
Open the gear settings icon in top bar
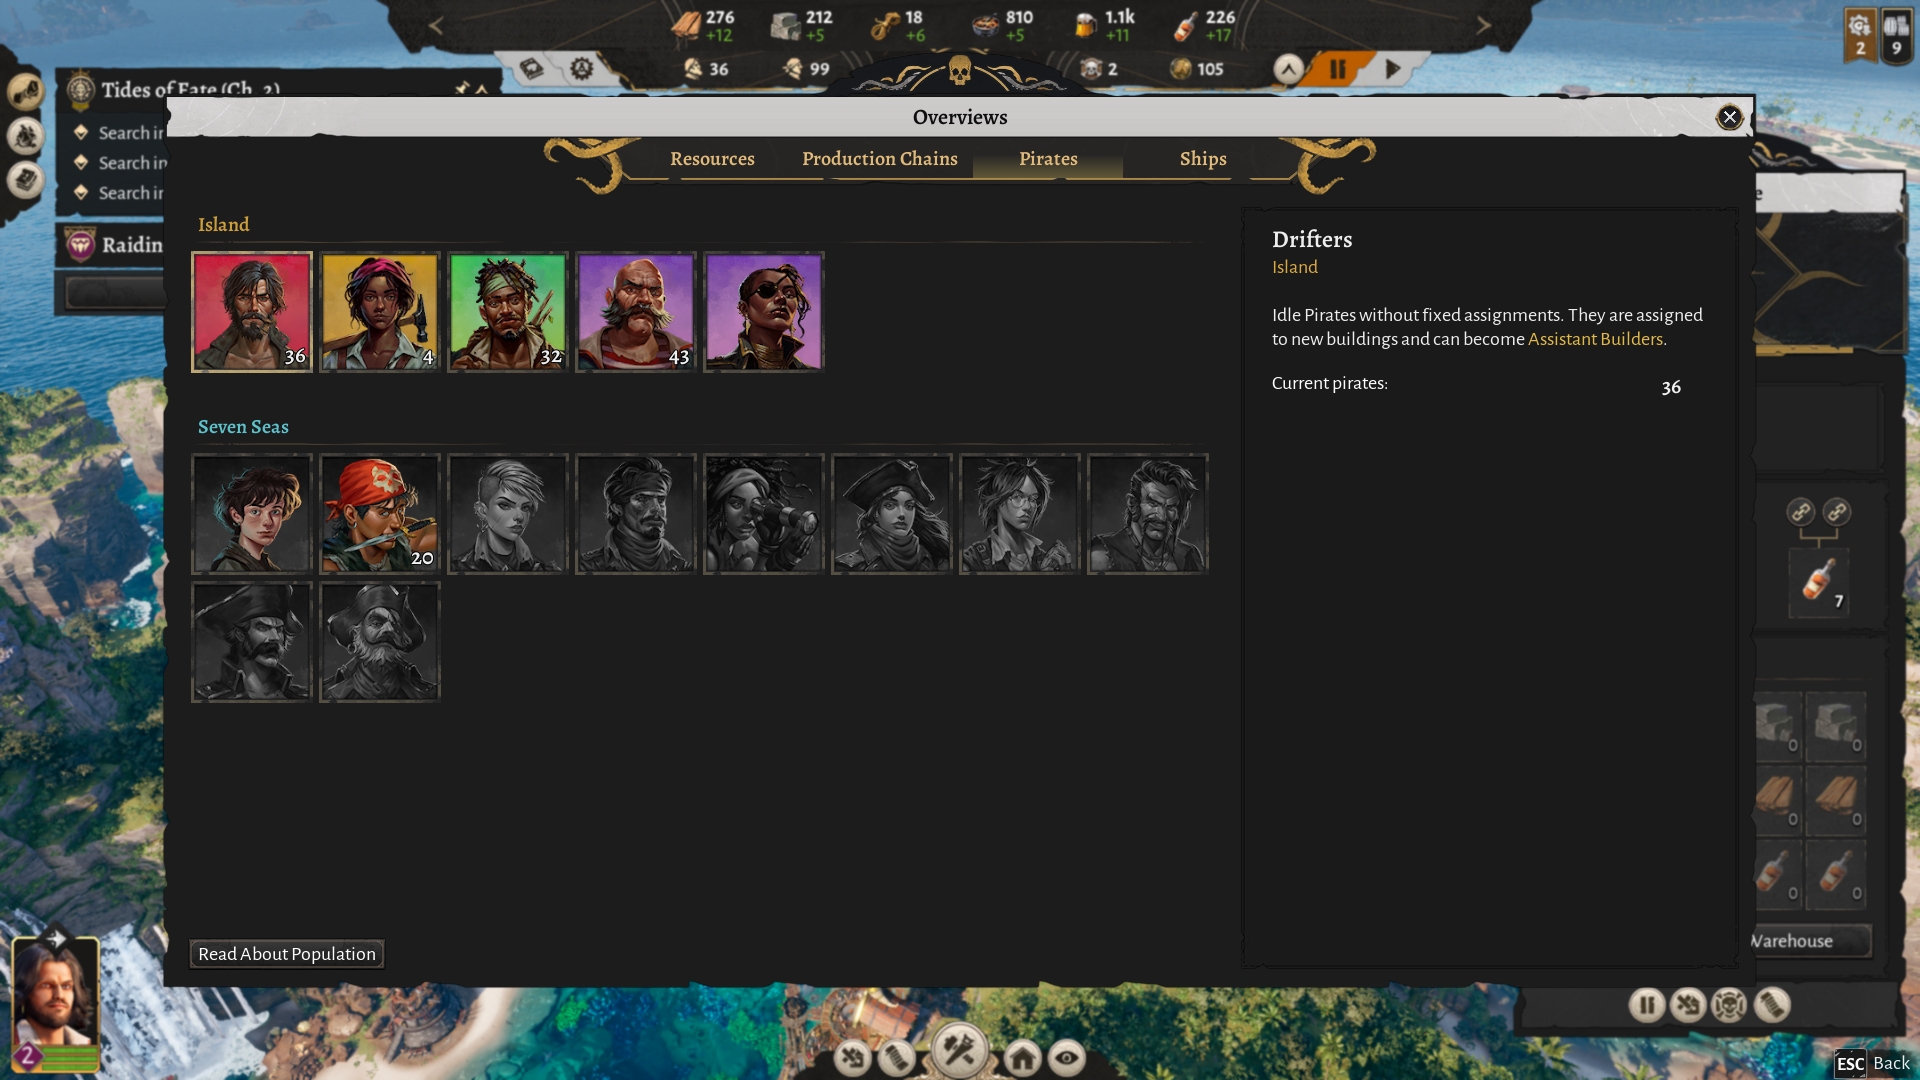[582, 68]
